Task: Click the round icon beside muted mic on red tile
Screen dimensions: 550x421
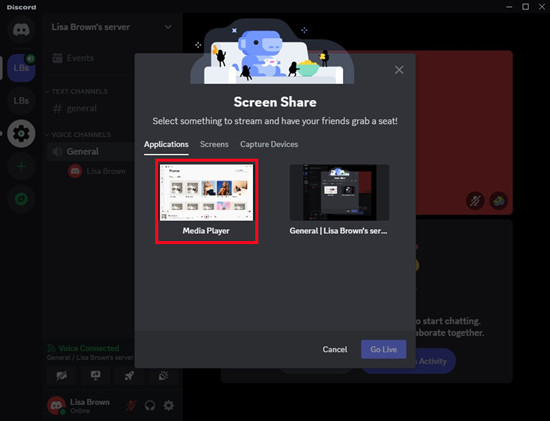Action: [498, 201]
